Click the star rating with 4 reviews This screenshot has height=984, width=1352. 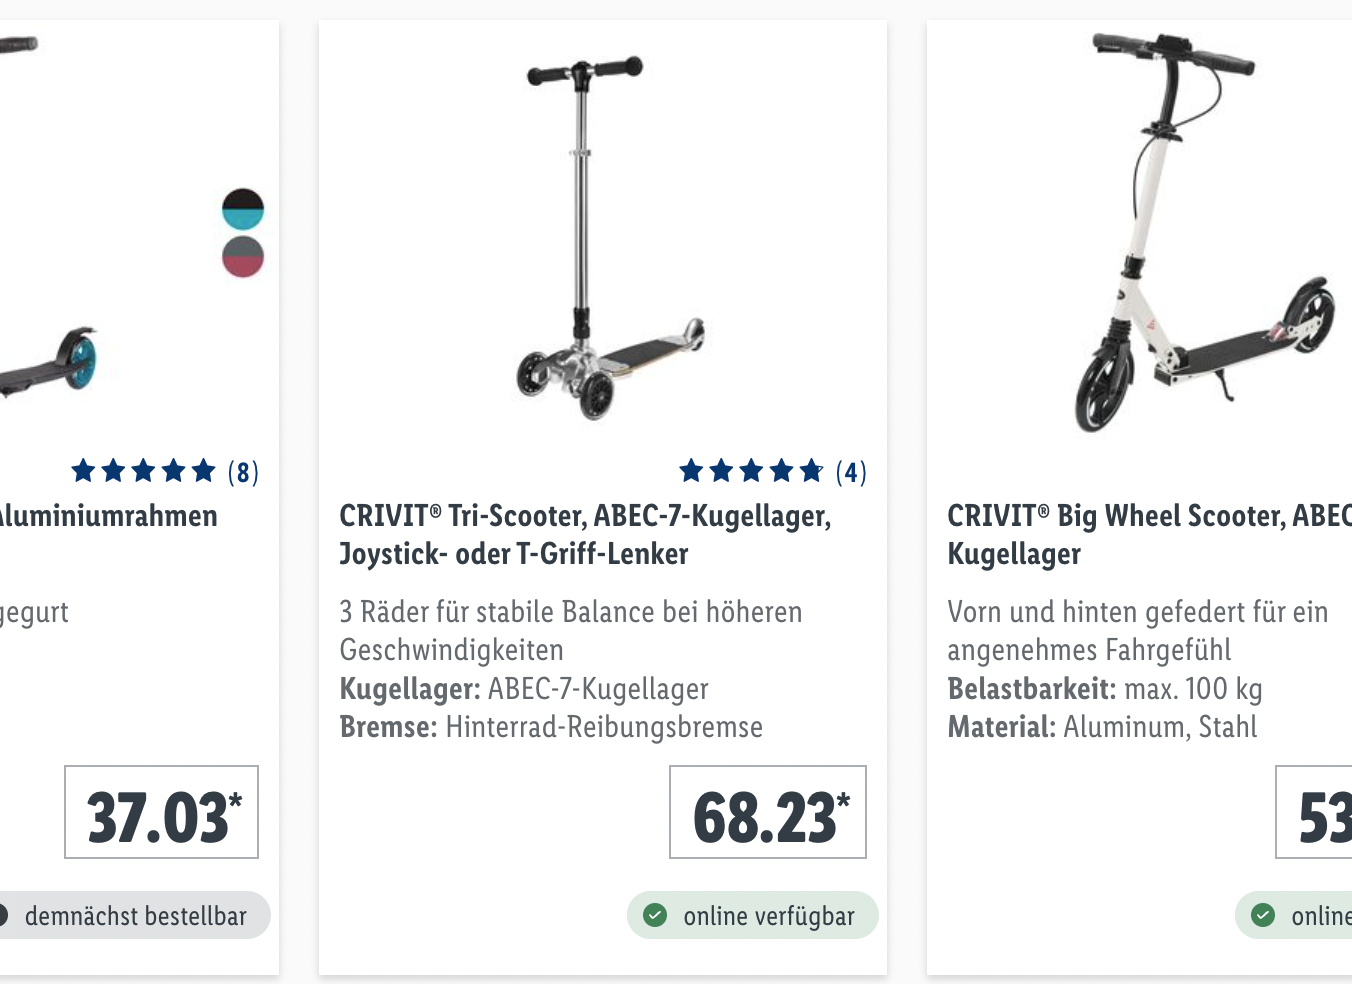pyautogui.click(x=751, y=470)
